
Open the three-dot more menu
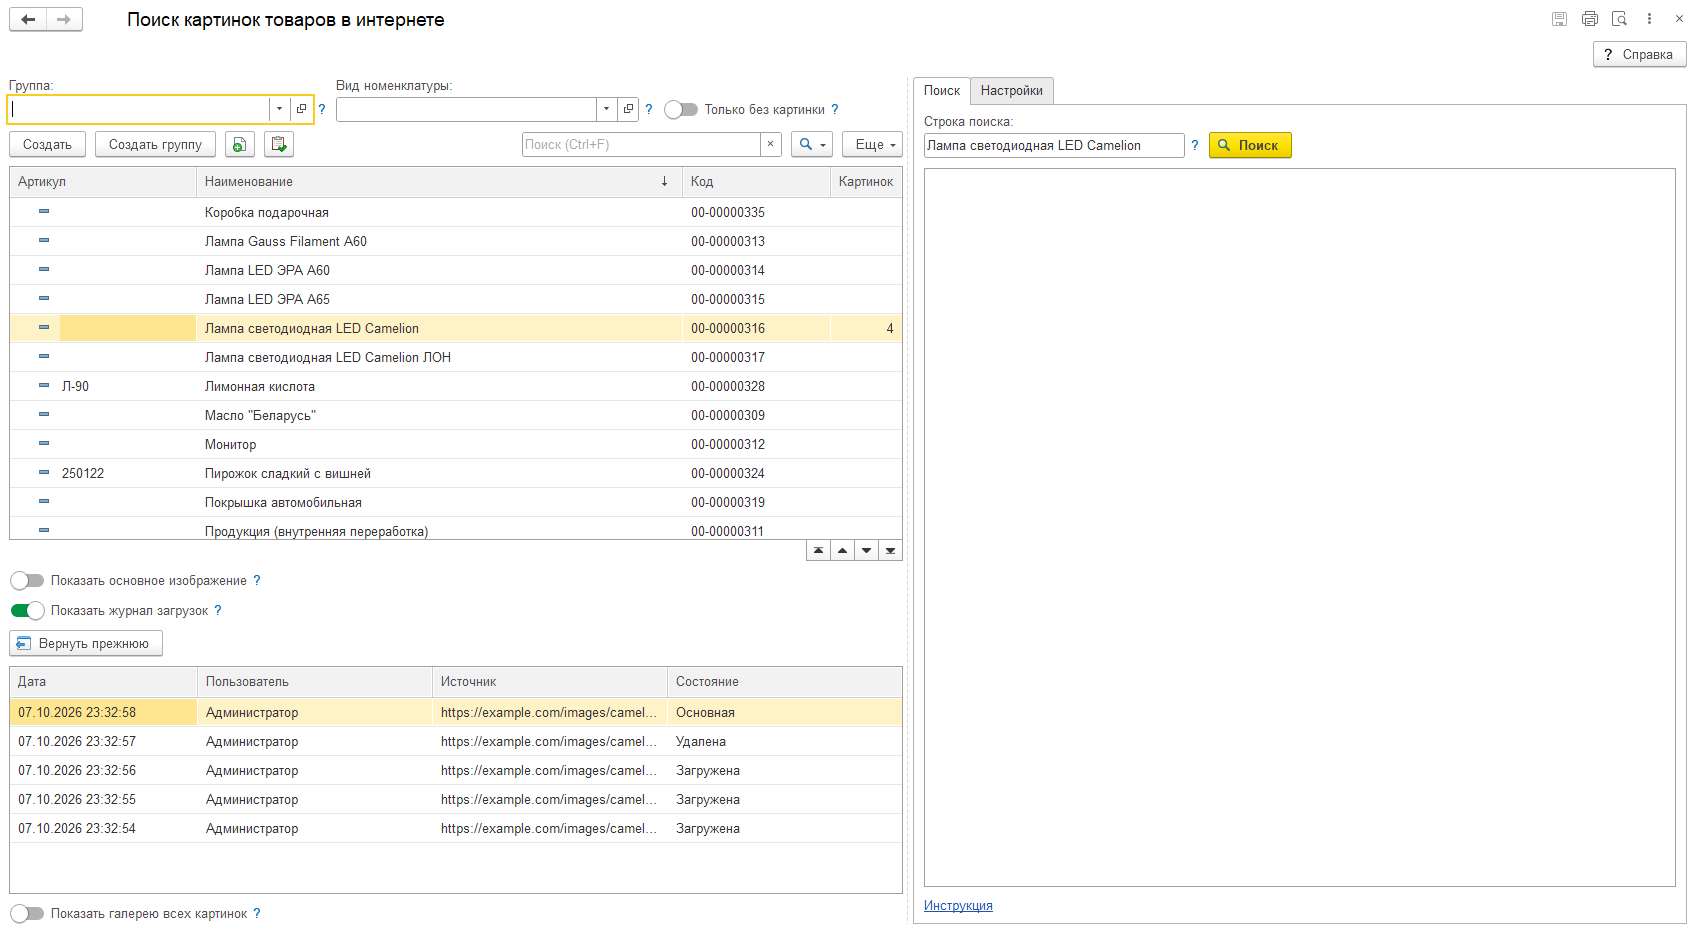1649,19
